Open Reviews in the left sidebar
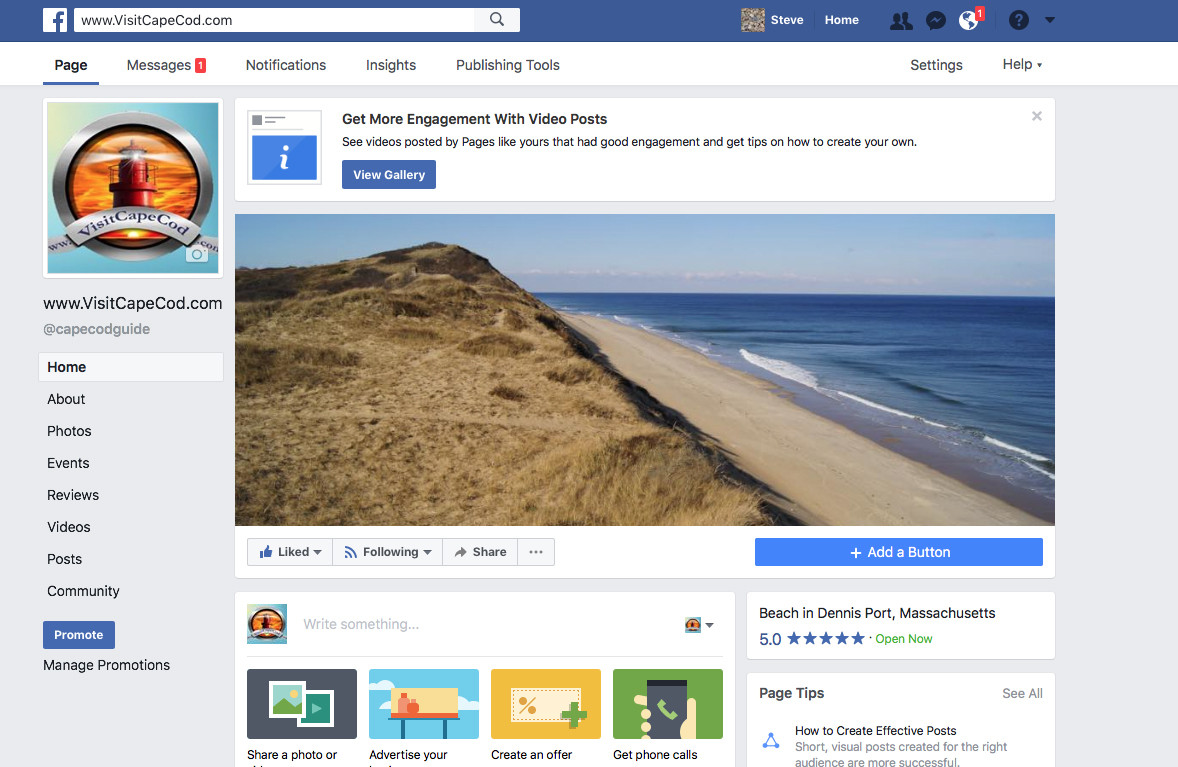Image resolution: width=1178 pixels, height=767 pixels. 73,495
